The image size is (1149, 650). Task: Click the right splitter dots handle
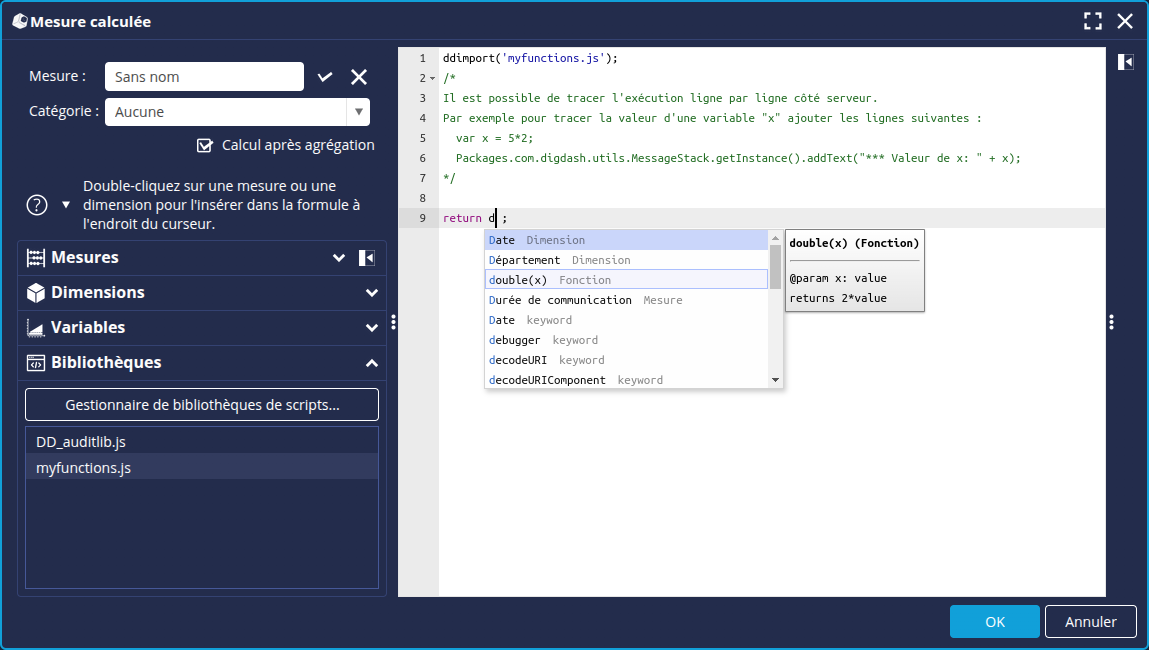(1112, 322)
